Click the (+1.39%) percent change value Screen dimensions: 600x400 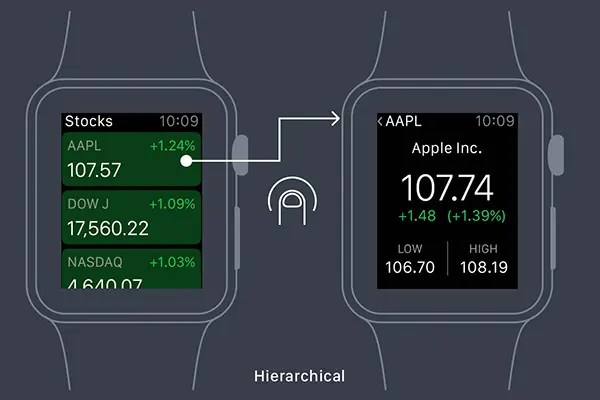pos(477,216)
